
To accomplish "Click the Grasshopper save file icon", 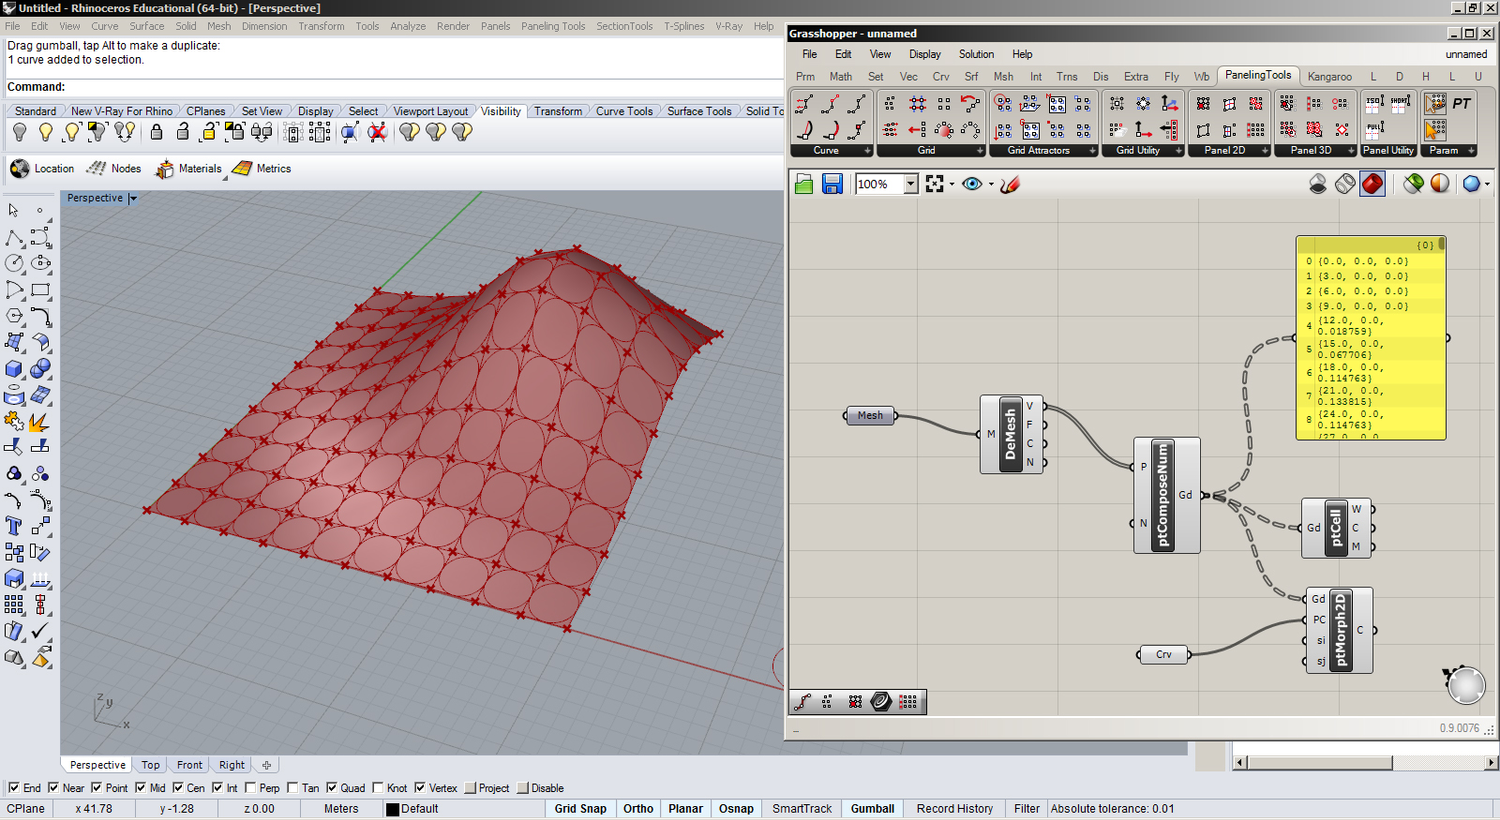I will (832, 184).
